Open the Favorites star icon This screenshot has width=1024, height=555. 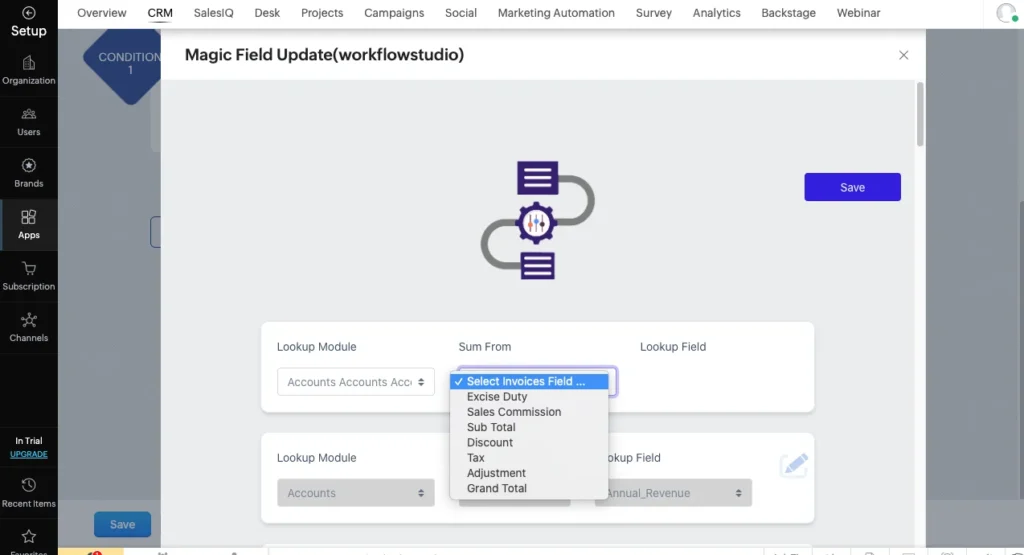tap(28, 539)
